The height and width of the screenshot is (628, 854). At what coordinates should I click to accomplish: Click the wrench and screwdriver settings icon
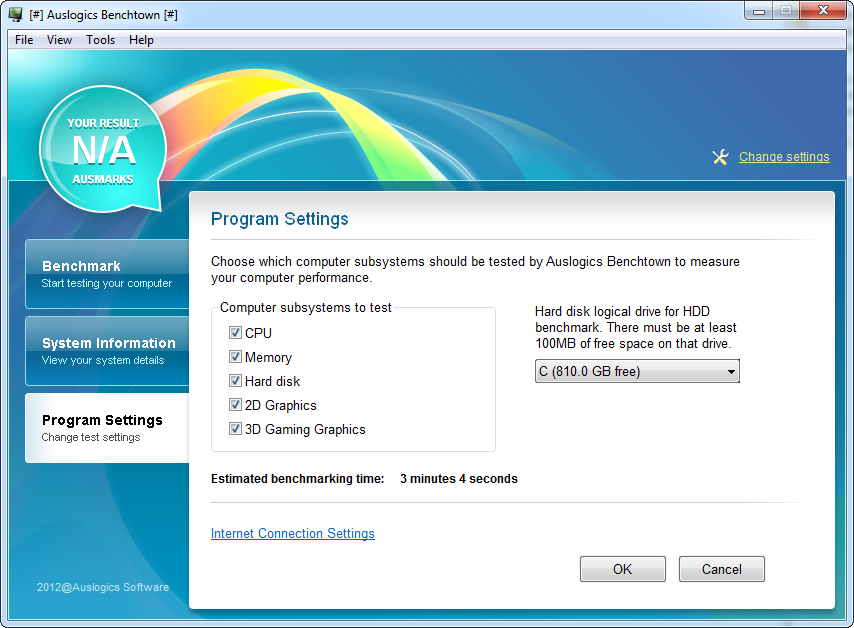pyautogui.click(x=720, y=157)
